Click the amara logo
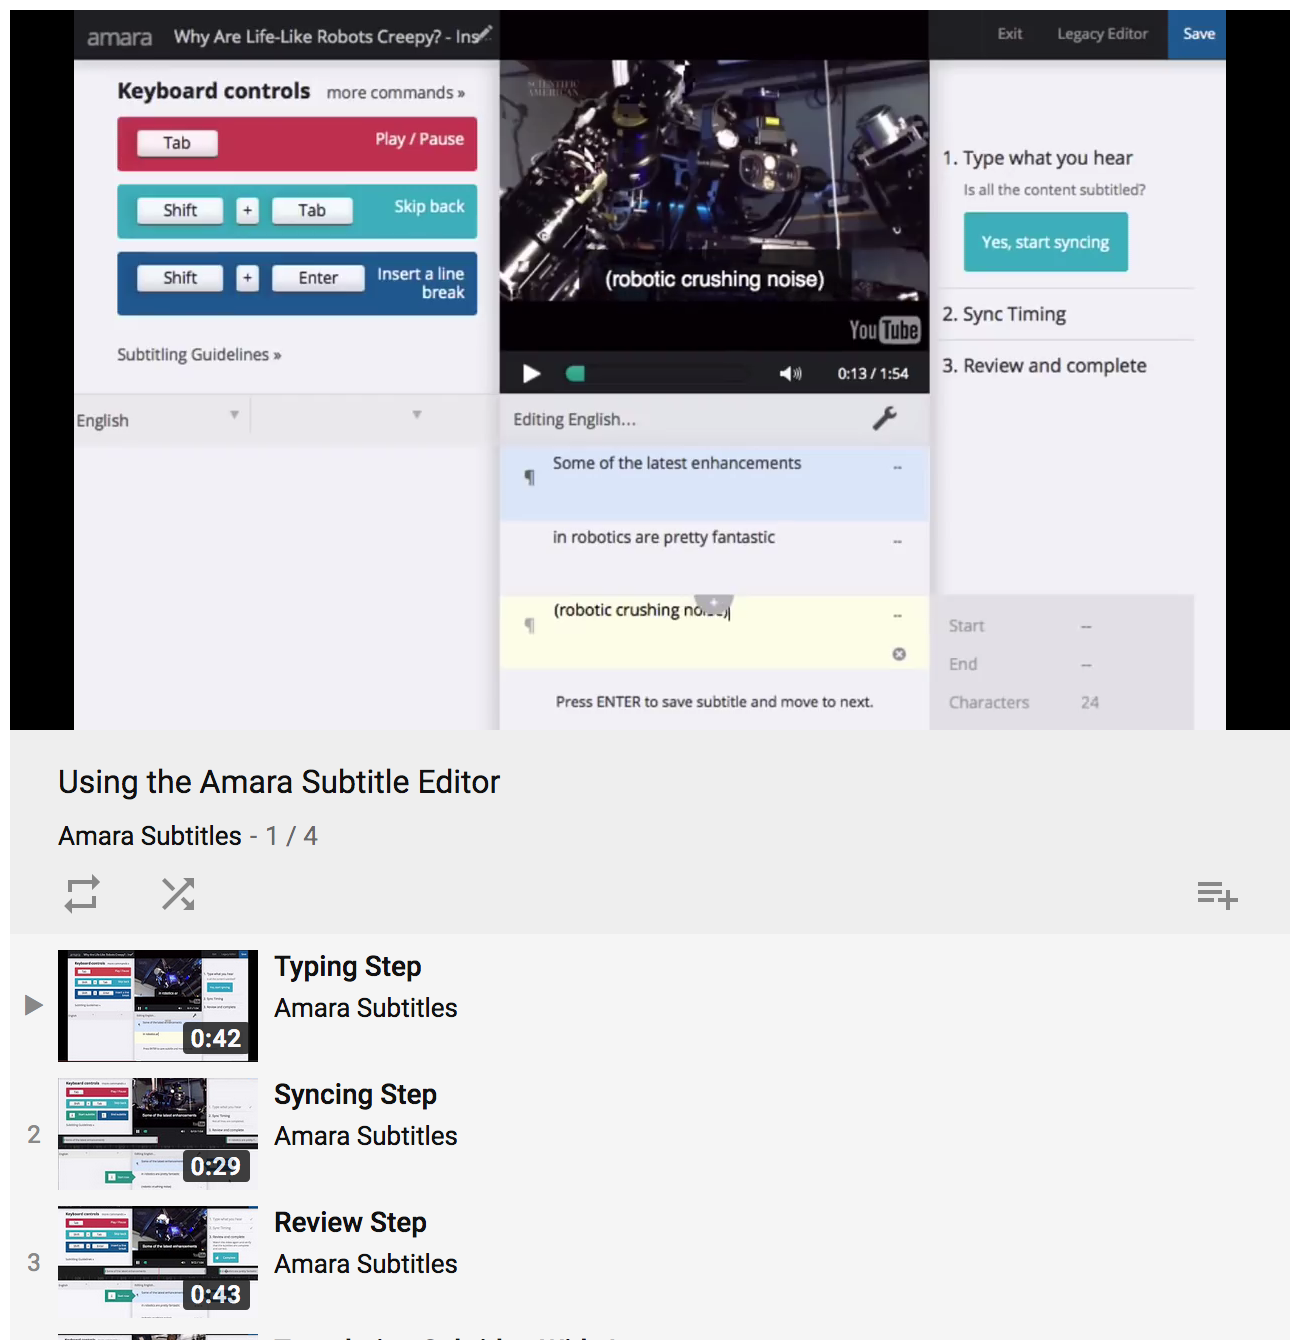The height and width of the screenshot is (1340, 1300). 119,38
